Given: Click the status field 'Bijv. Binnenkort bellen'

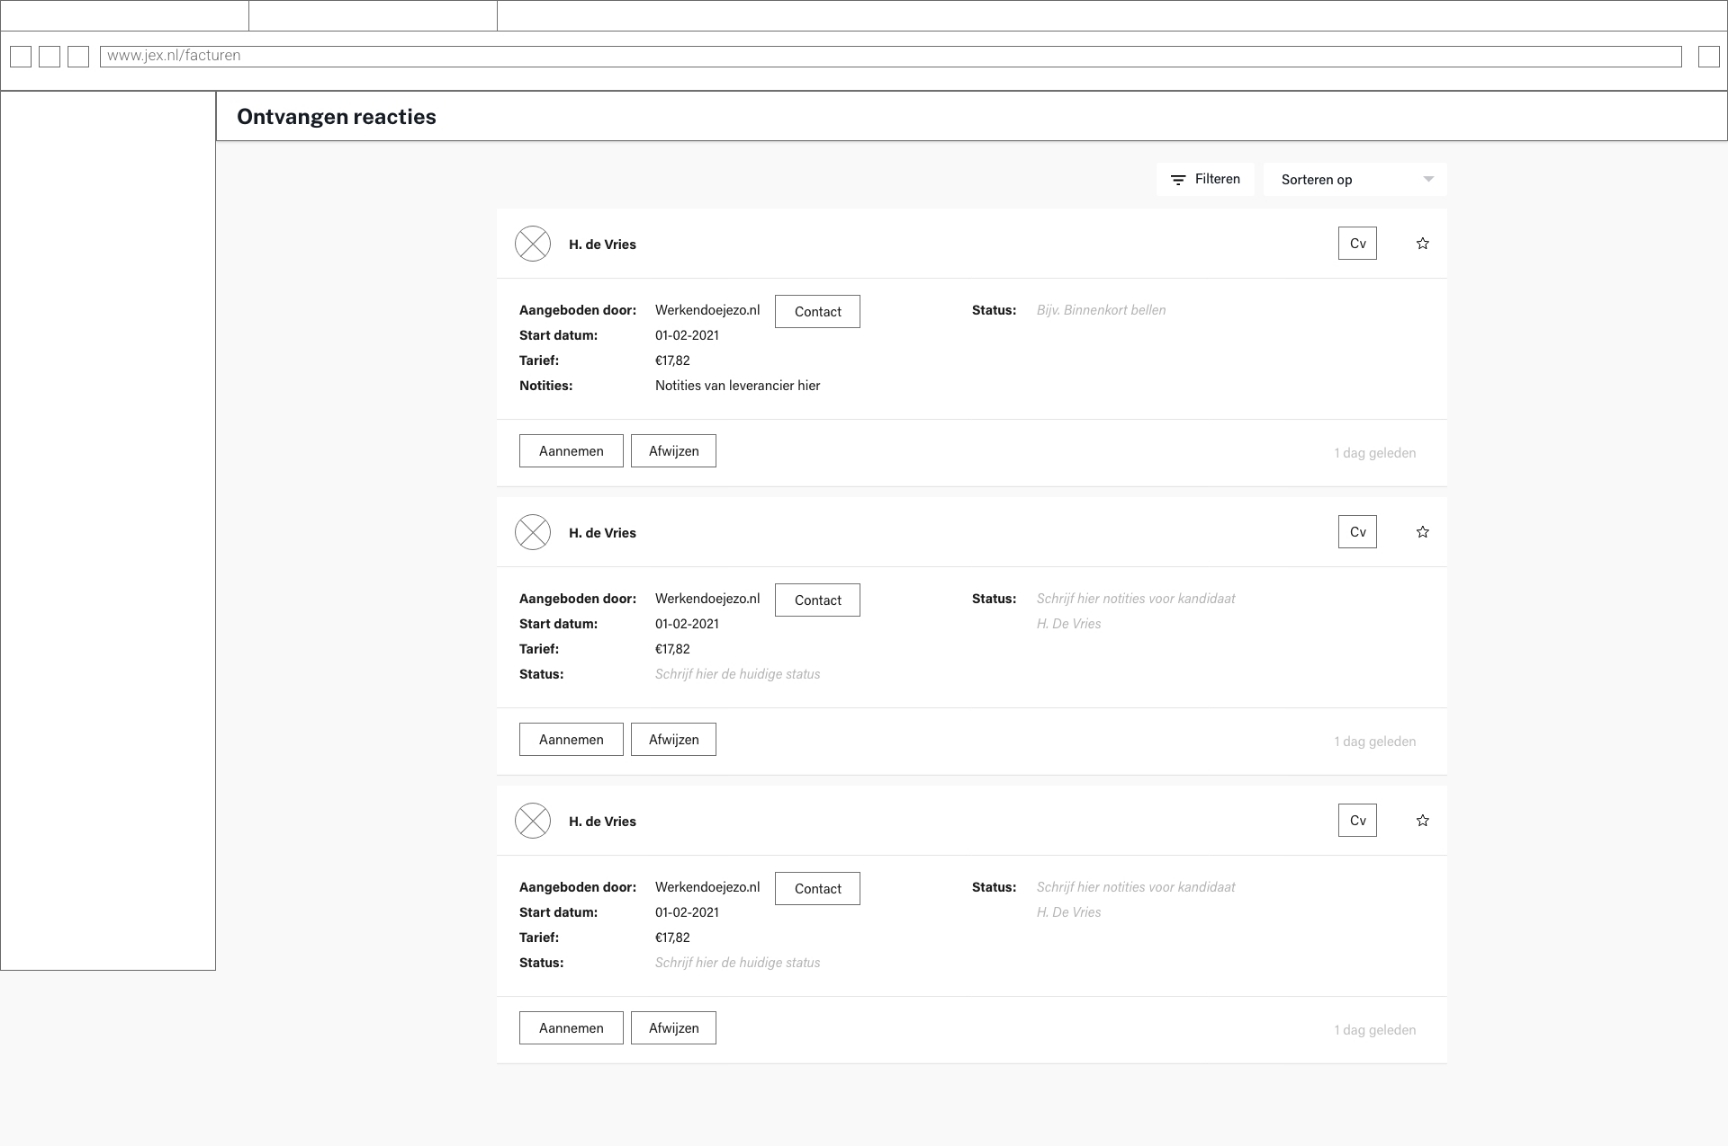Looking at the screenshot, I should (x=1101, y=310).
